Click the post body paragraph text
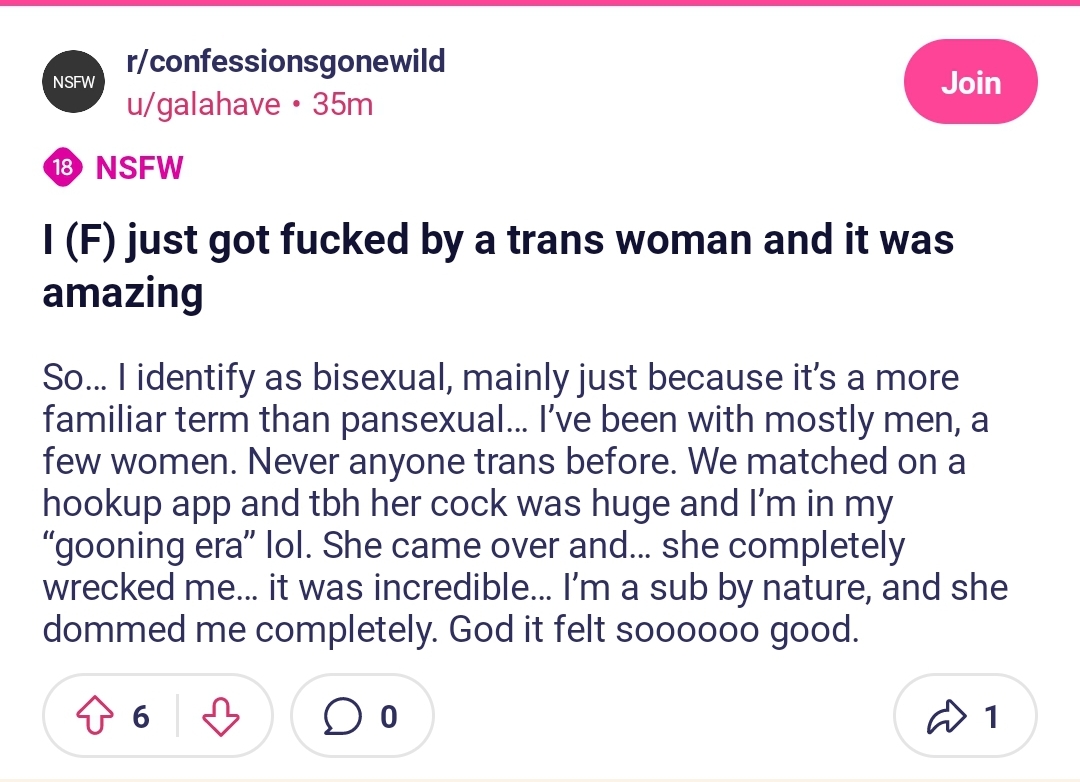Viewport: 1080px width, 782px height. tap(525, 503)
